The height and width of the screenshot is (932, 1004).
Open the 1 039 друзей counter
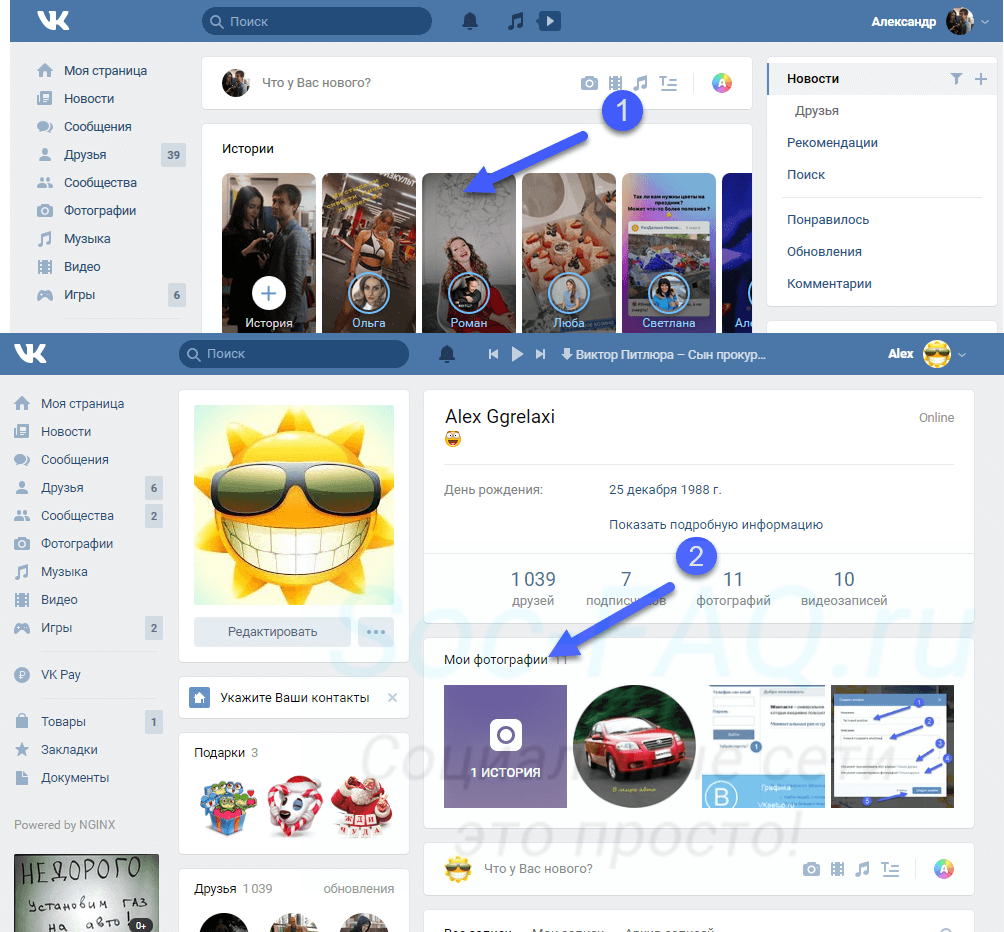point(533,589)
